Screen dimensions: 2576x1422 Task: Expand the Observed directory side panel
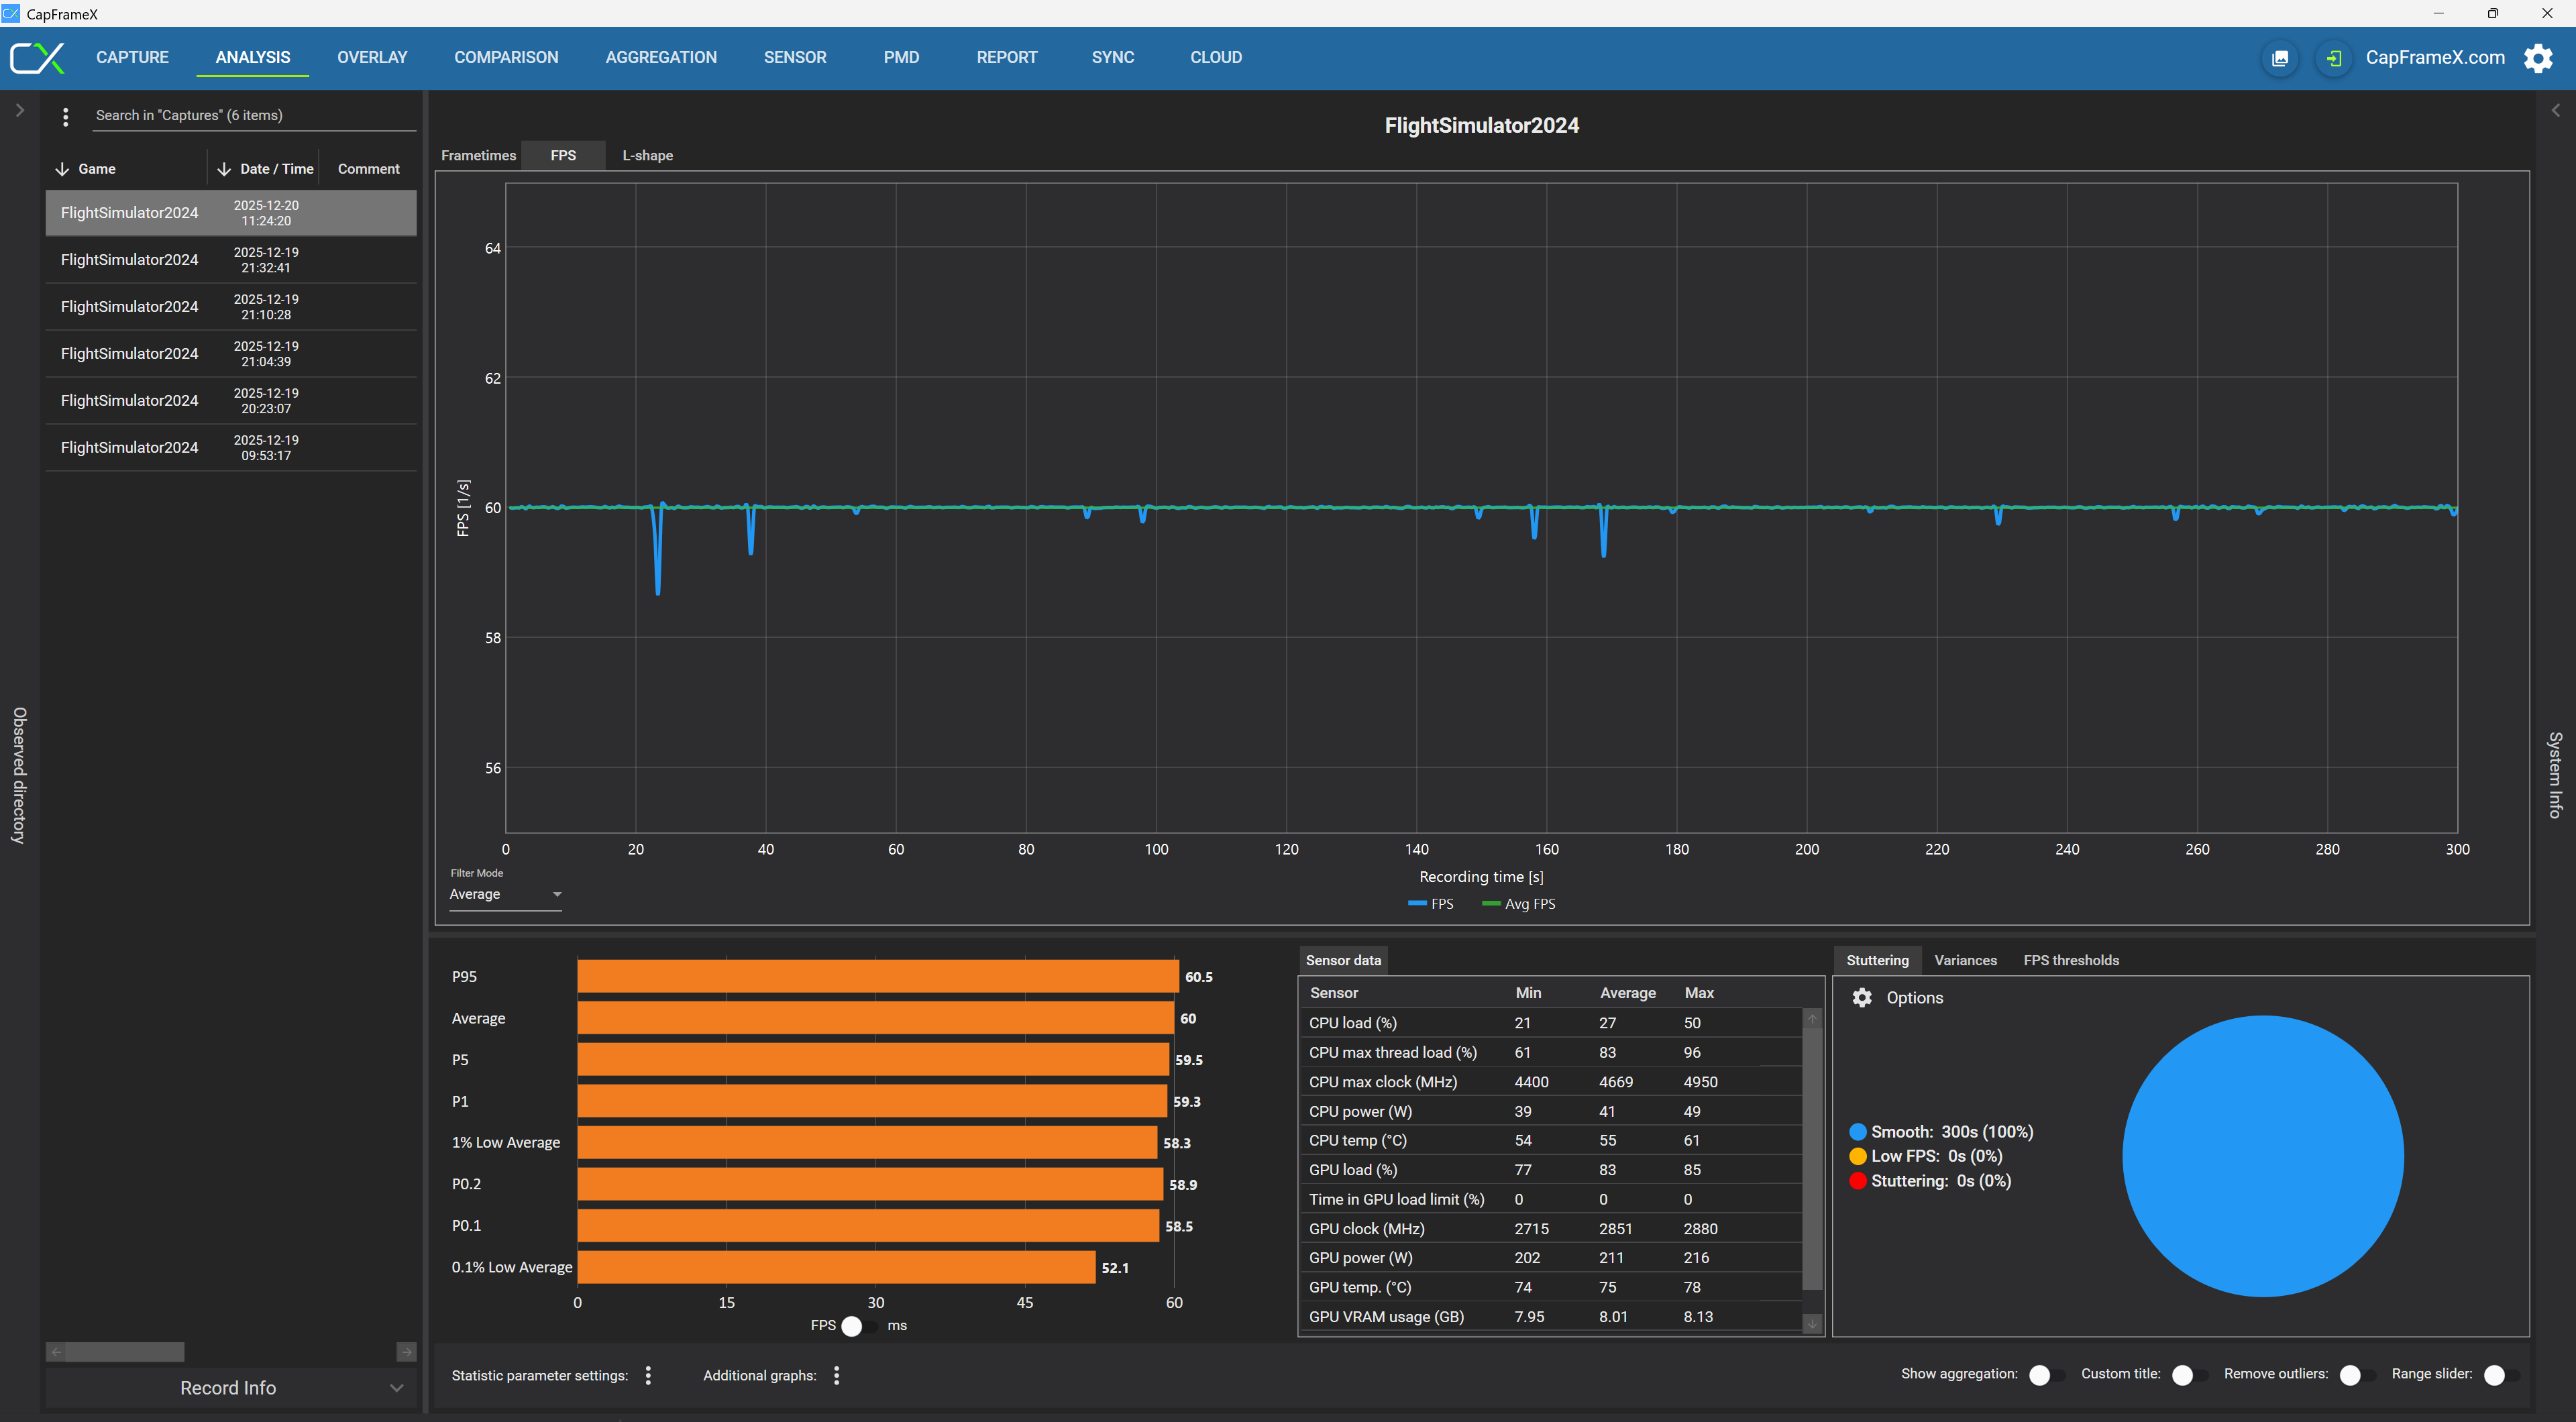pyautogui.click(x=19, y=110)
